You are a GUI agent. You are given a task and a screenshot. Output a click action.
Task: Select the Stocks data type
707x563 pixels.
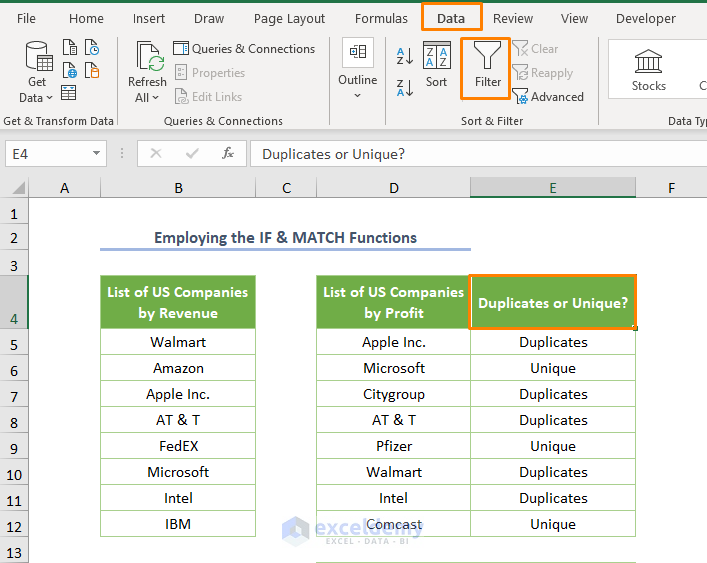point(648,68)
